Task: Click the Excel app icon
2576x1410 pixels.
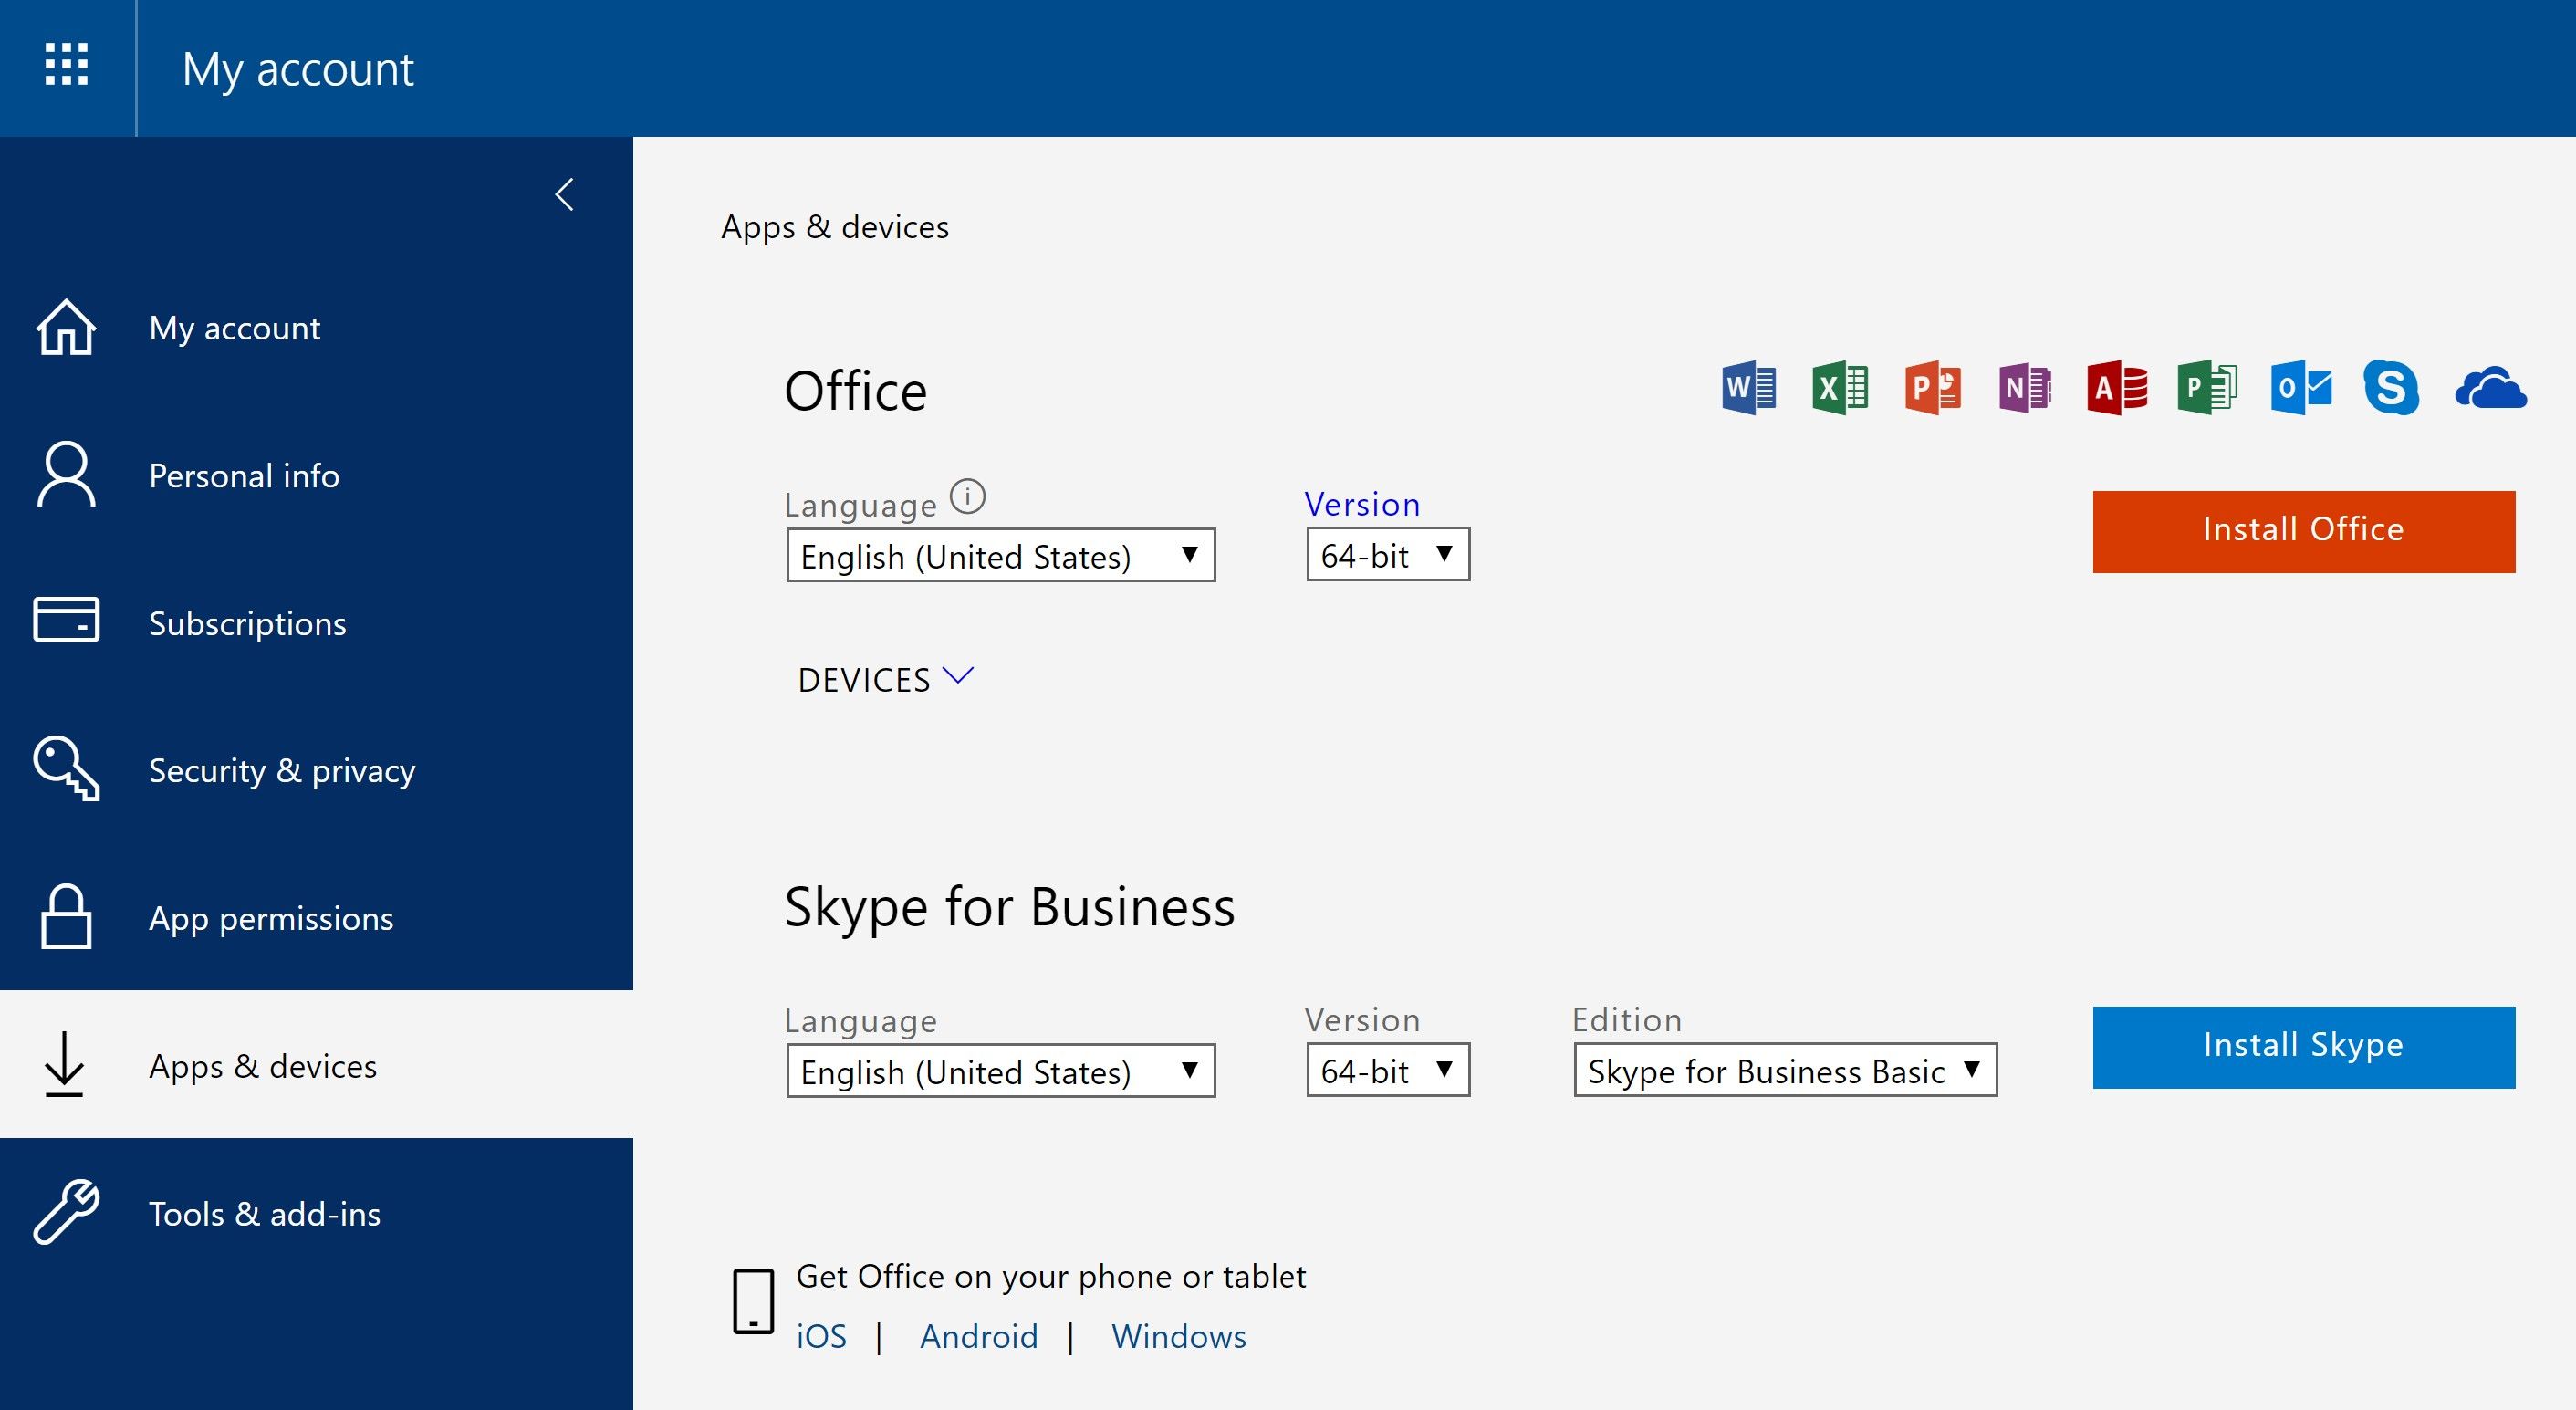Action: click(x=1840, y=387)
